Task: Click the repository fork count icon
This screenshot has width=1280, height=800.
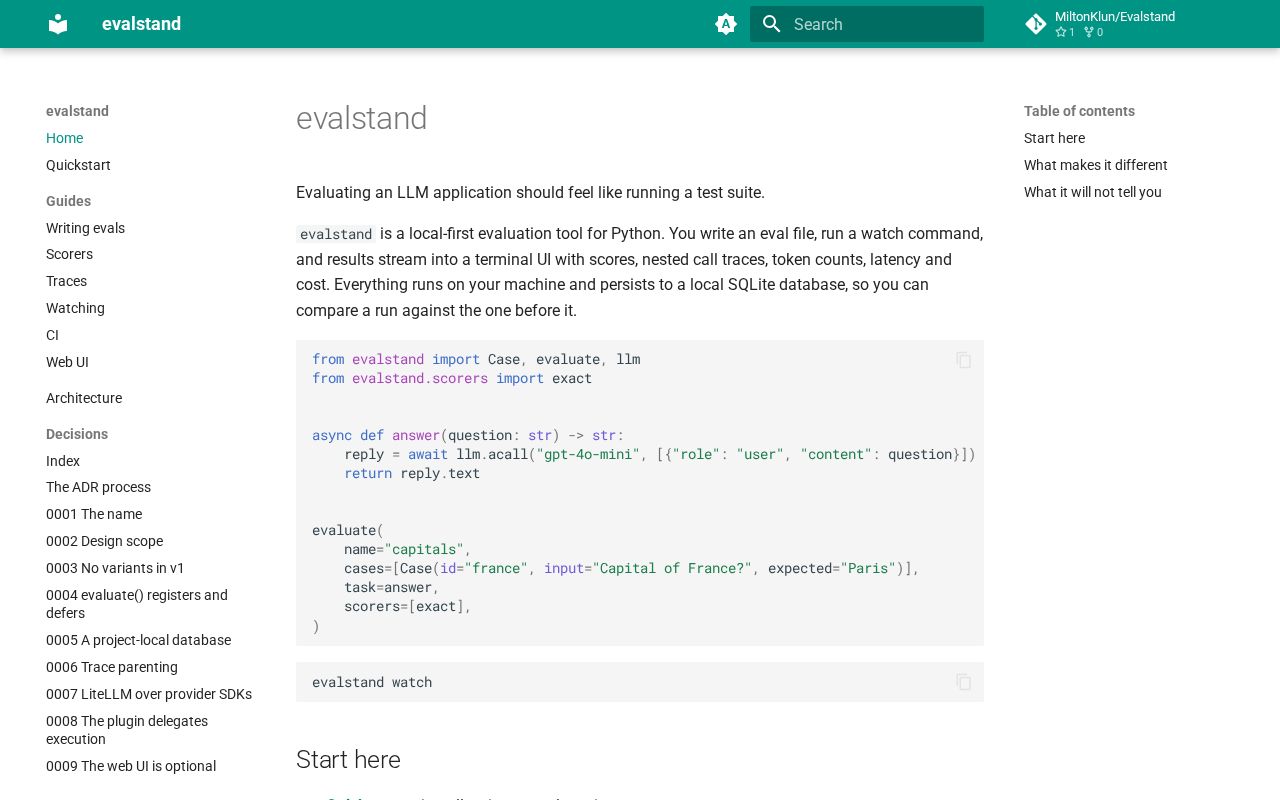Action: coord(1089,32)
